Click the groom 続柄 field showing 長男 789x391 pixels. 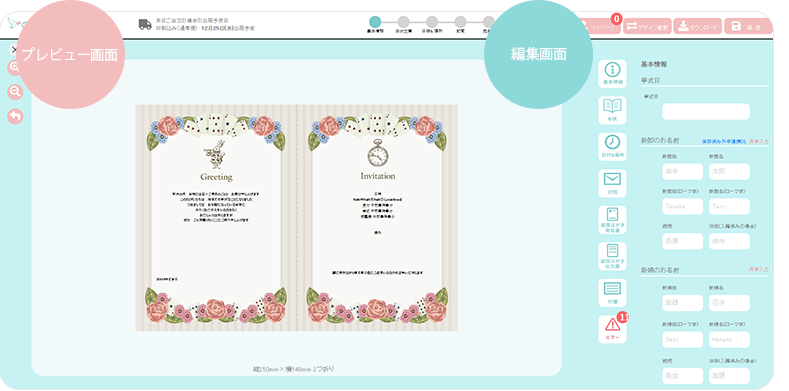point(682,241)
